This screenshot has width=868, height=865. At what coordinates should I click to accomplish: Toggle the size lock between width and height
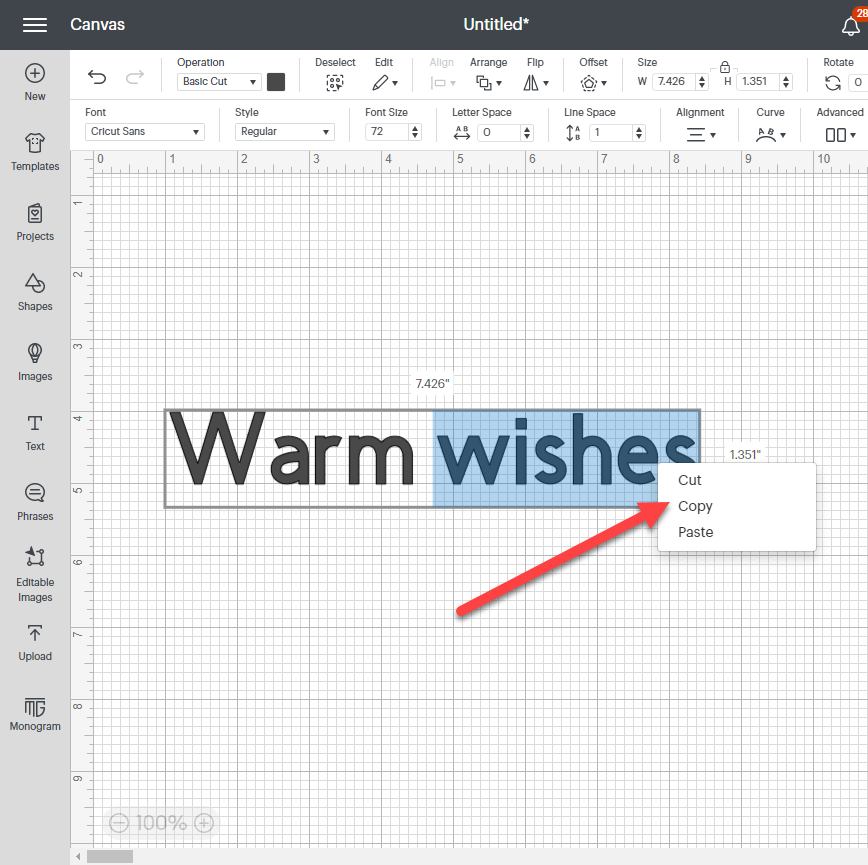(724, 67)
